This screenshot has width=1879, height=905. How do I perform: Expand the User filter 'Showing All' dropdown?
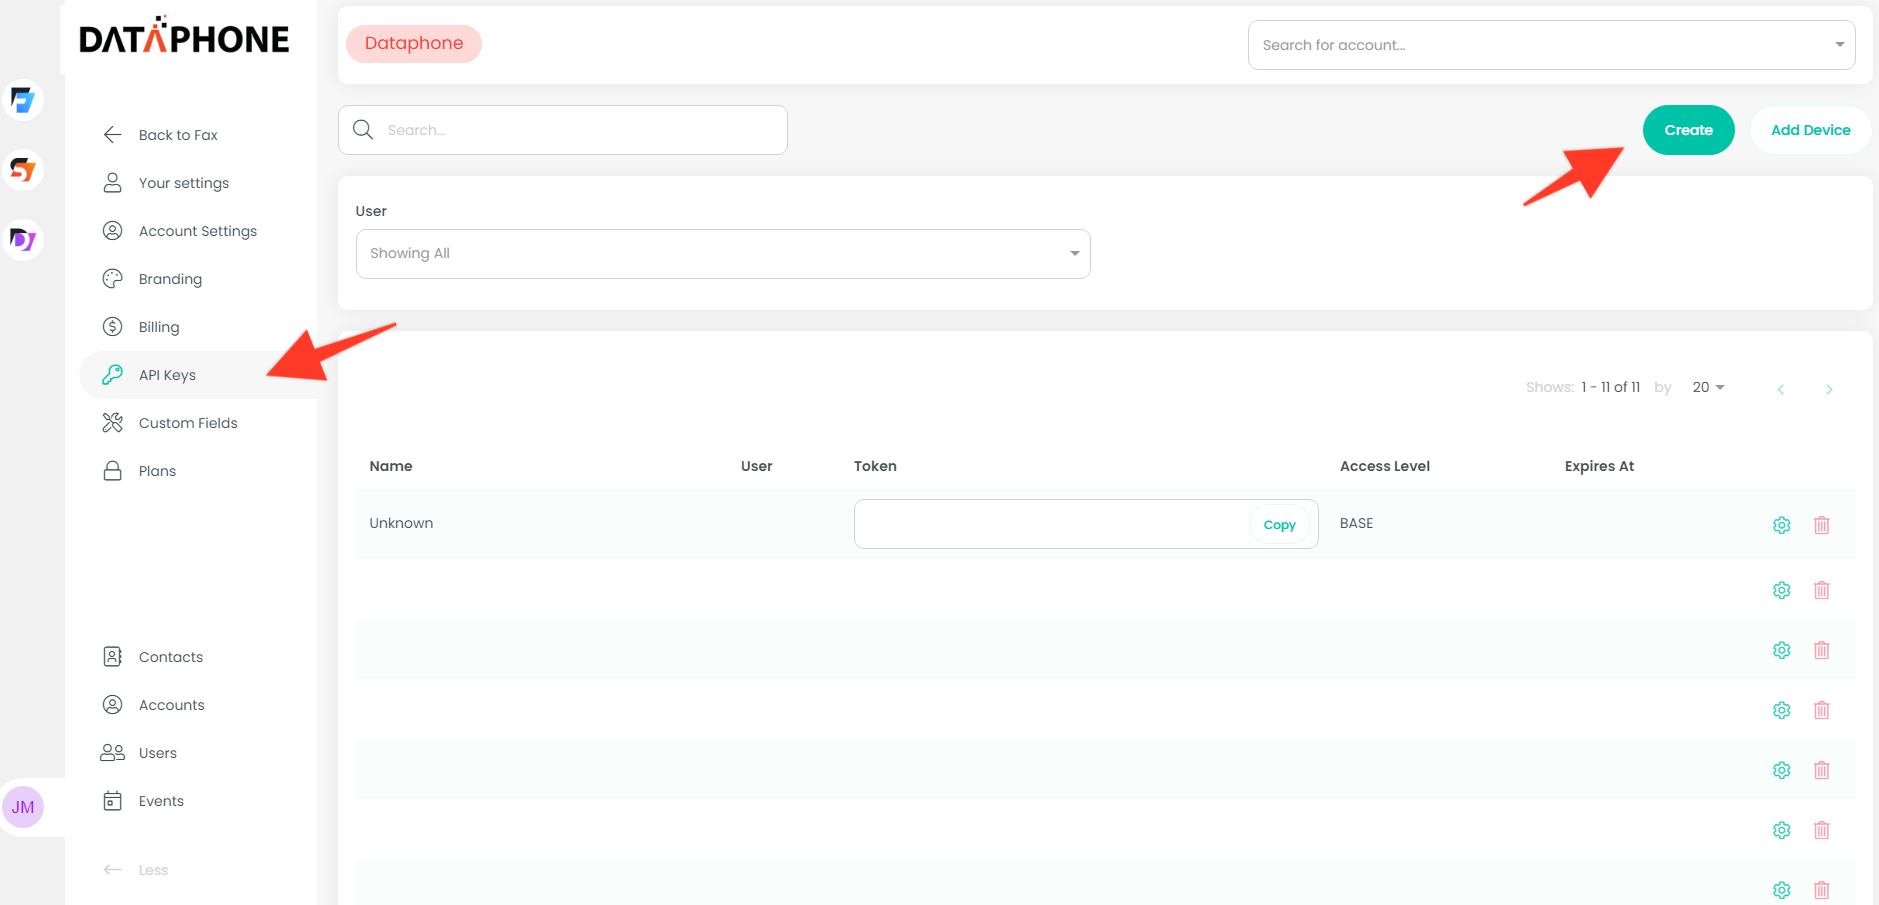pyautogui.click(x=722, y=254)
